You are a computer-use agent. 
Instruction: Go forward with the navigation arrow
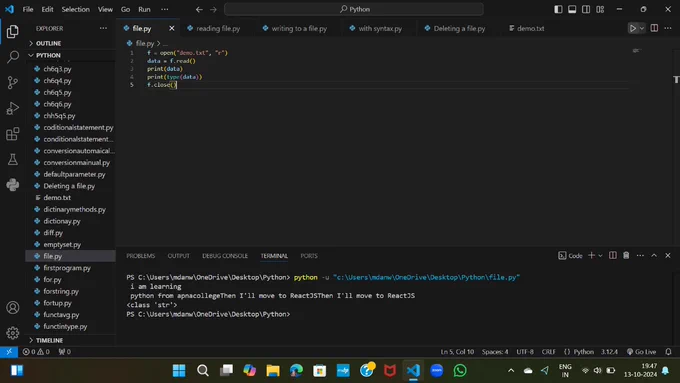pyautogui.click(x=213, y=9)
